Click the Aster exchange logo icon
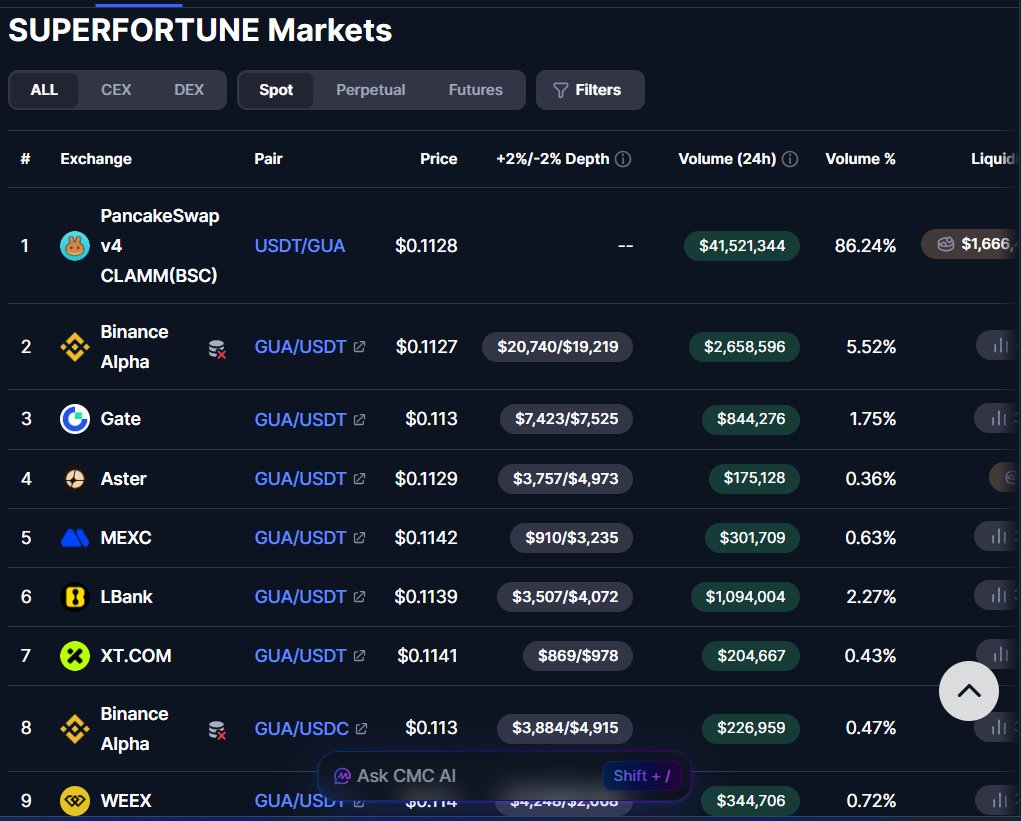Screen dimensions: 1021x821 point(75,479)
